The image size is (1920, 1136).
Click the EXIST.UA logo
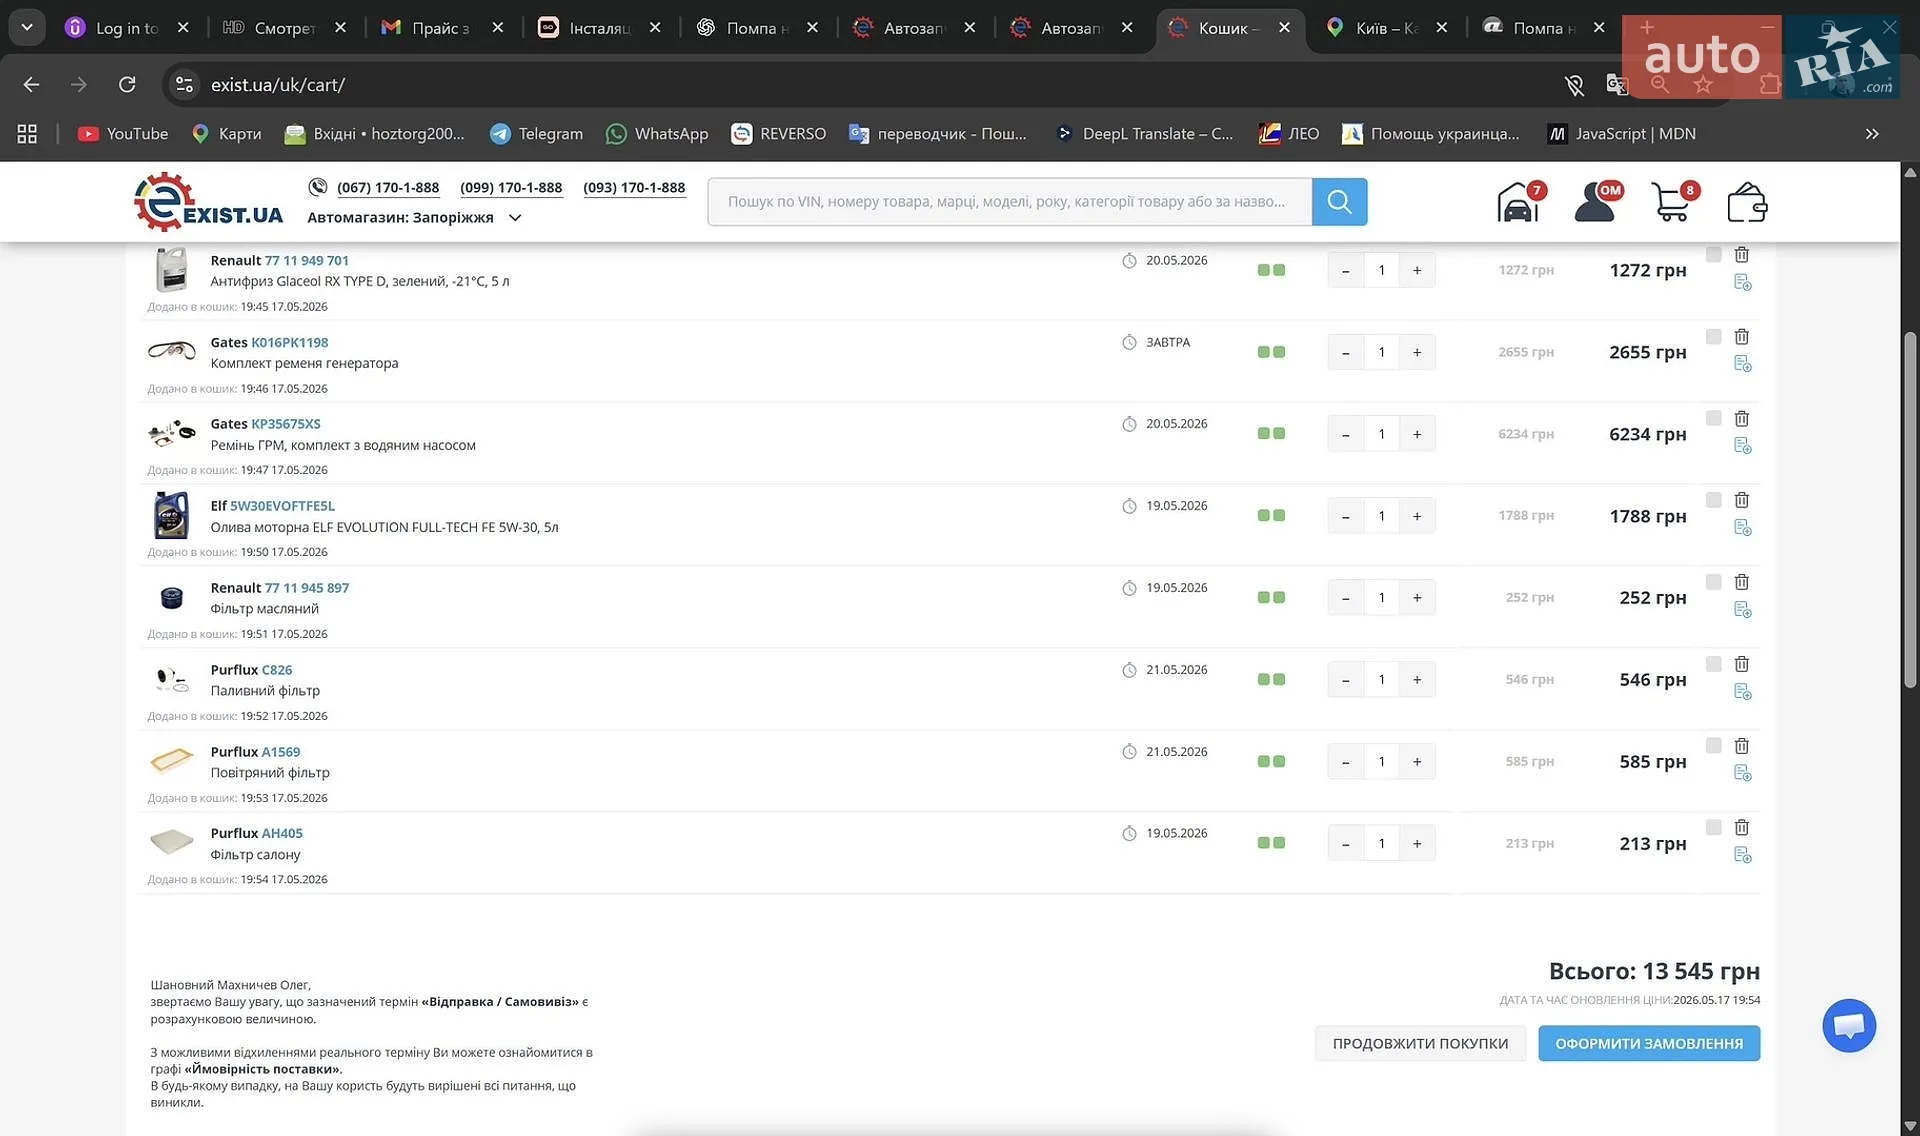coord(208,202)
